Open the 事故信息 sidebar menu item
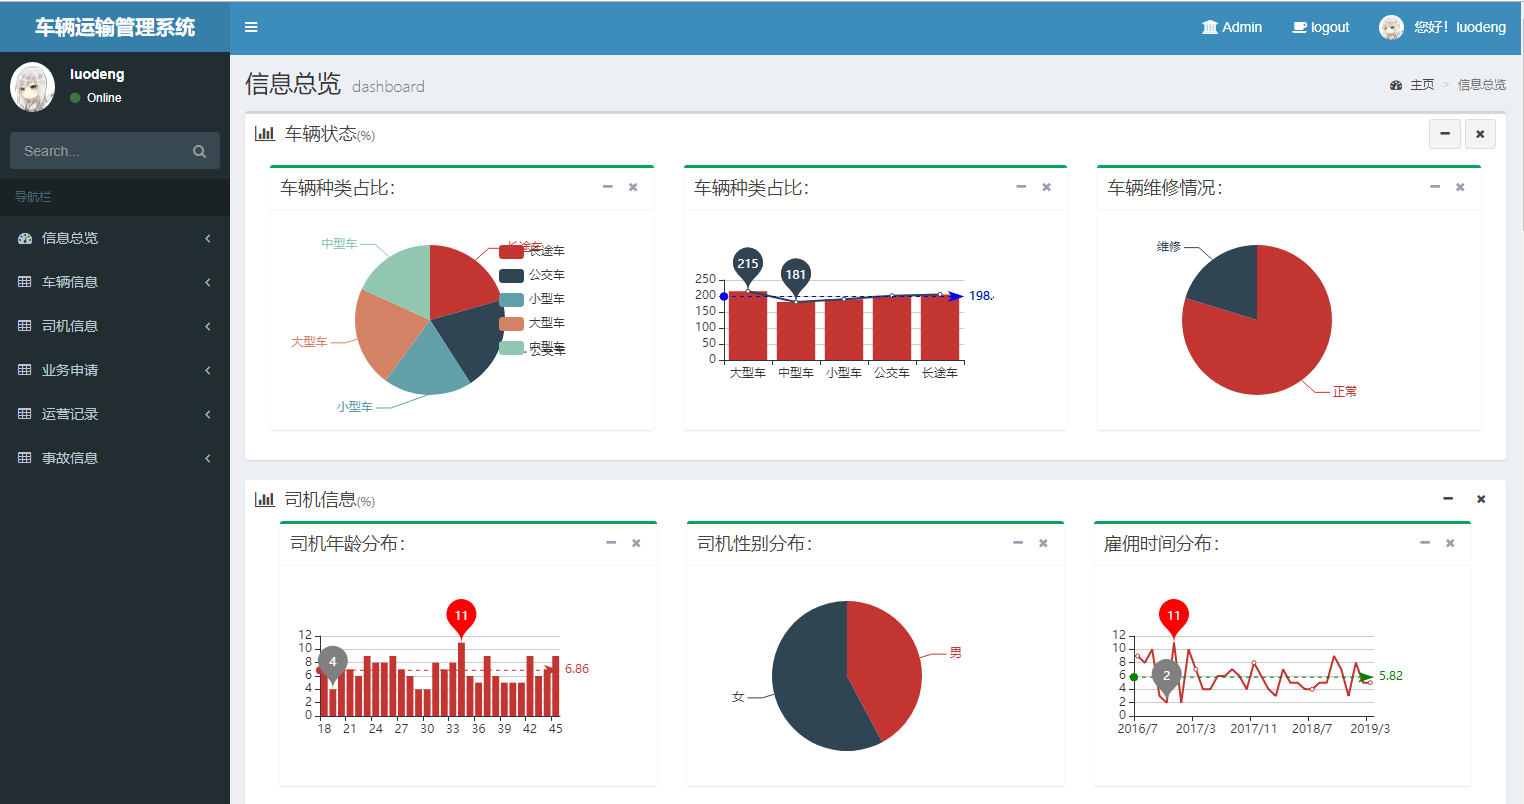Viewport: 1524px width, 804px height. pos(115,458)
